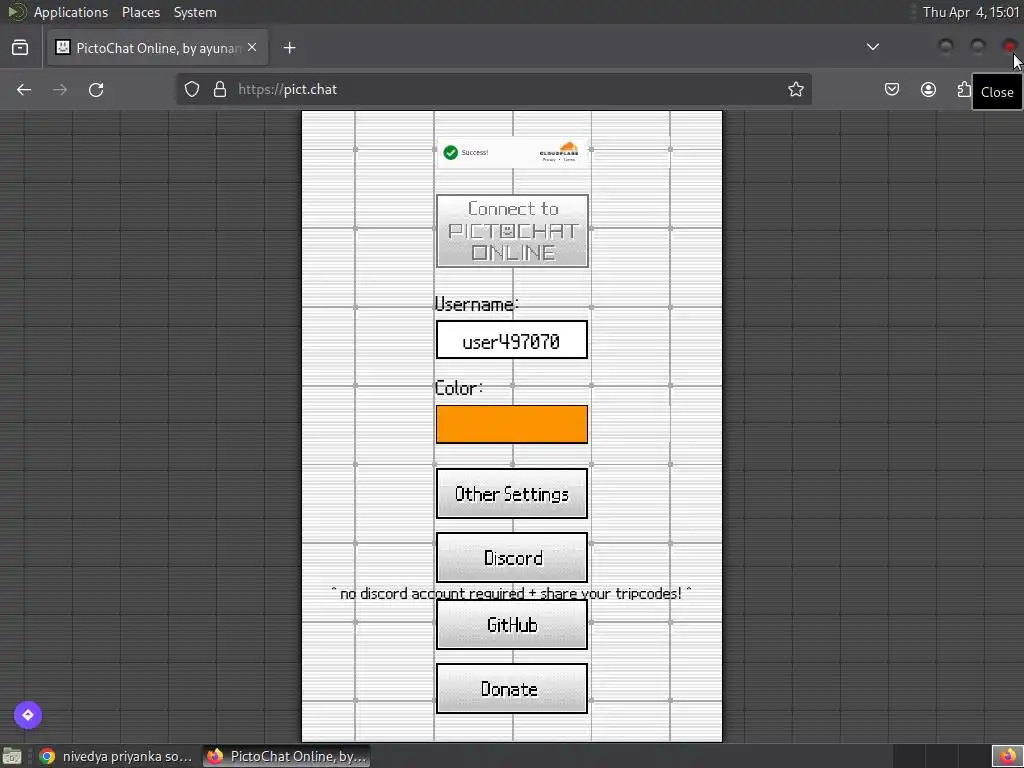Screen dimensions: 1024x768
Task: Open the Save to Pocket icon
Action: (891, 89)
